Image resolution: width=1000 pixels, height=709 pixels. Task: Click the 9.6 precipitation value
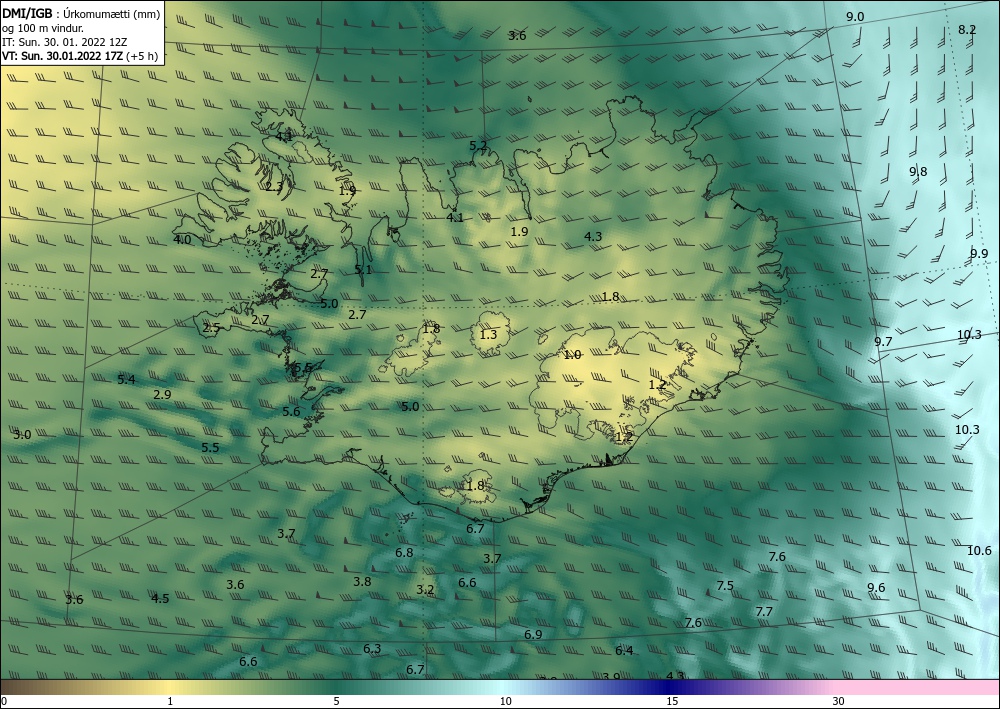coord(876,588)
